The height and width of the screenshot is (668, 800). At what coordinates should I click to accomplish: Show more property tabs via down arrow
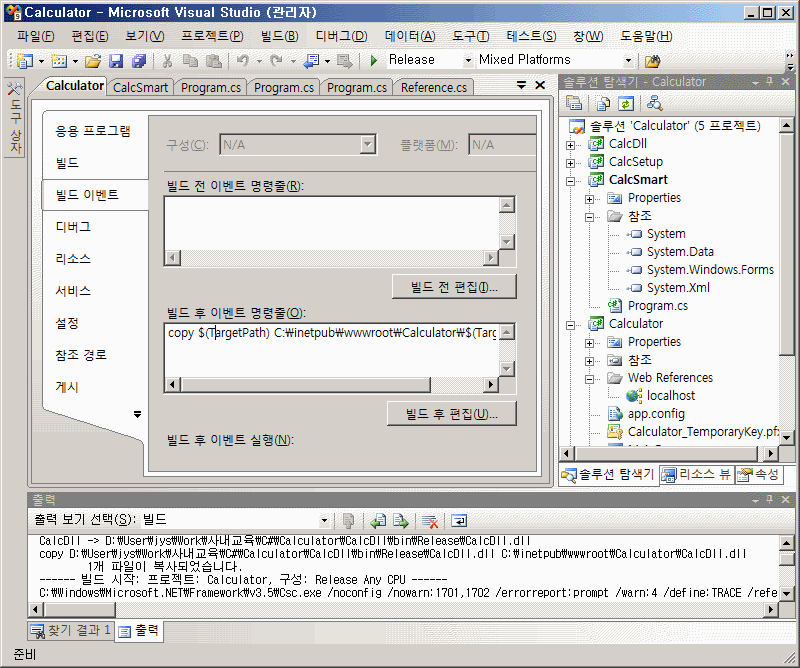pos(137,414)
